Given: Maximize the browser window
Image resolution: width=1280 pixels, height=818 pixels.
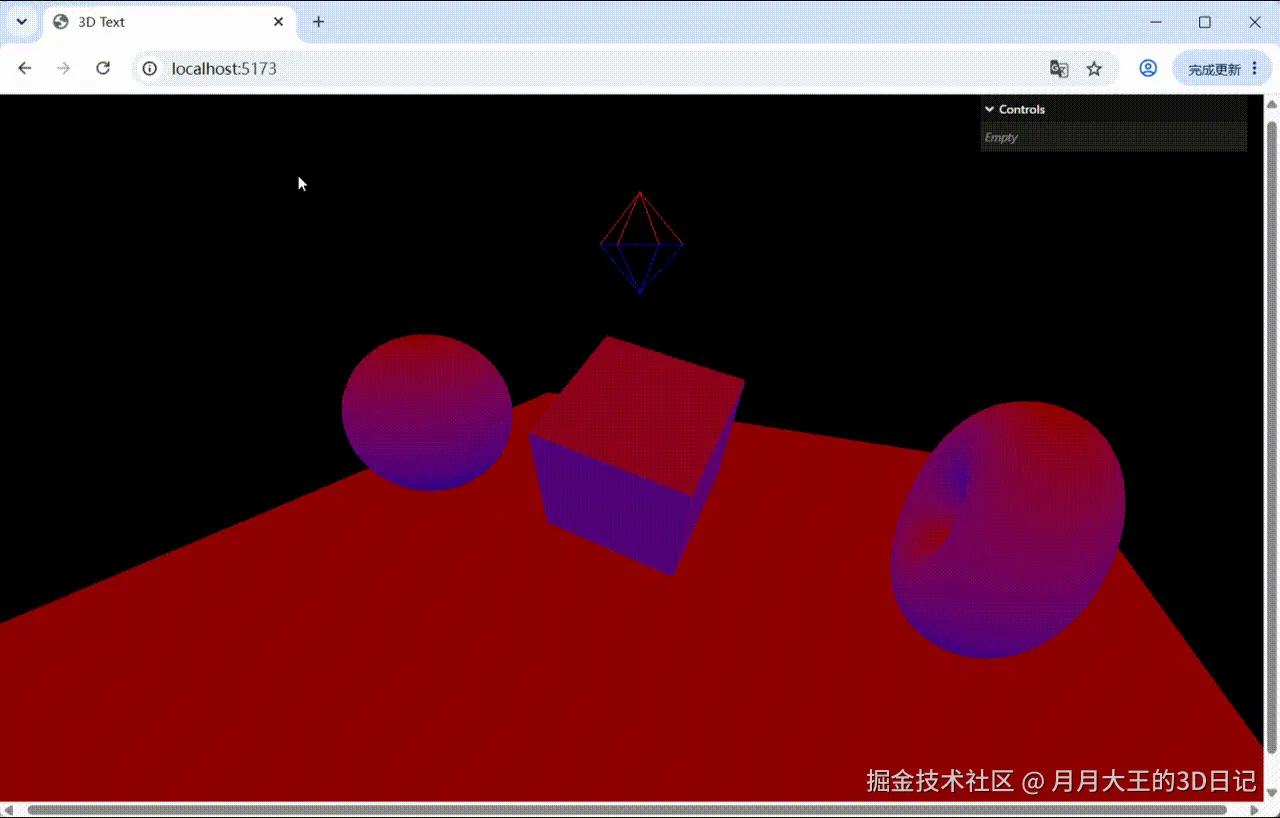Looking at the screenshot, I should pyautogui.click(x=1205, y=22).
